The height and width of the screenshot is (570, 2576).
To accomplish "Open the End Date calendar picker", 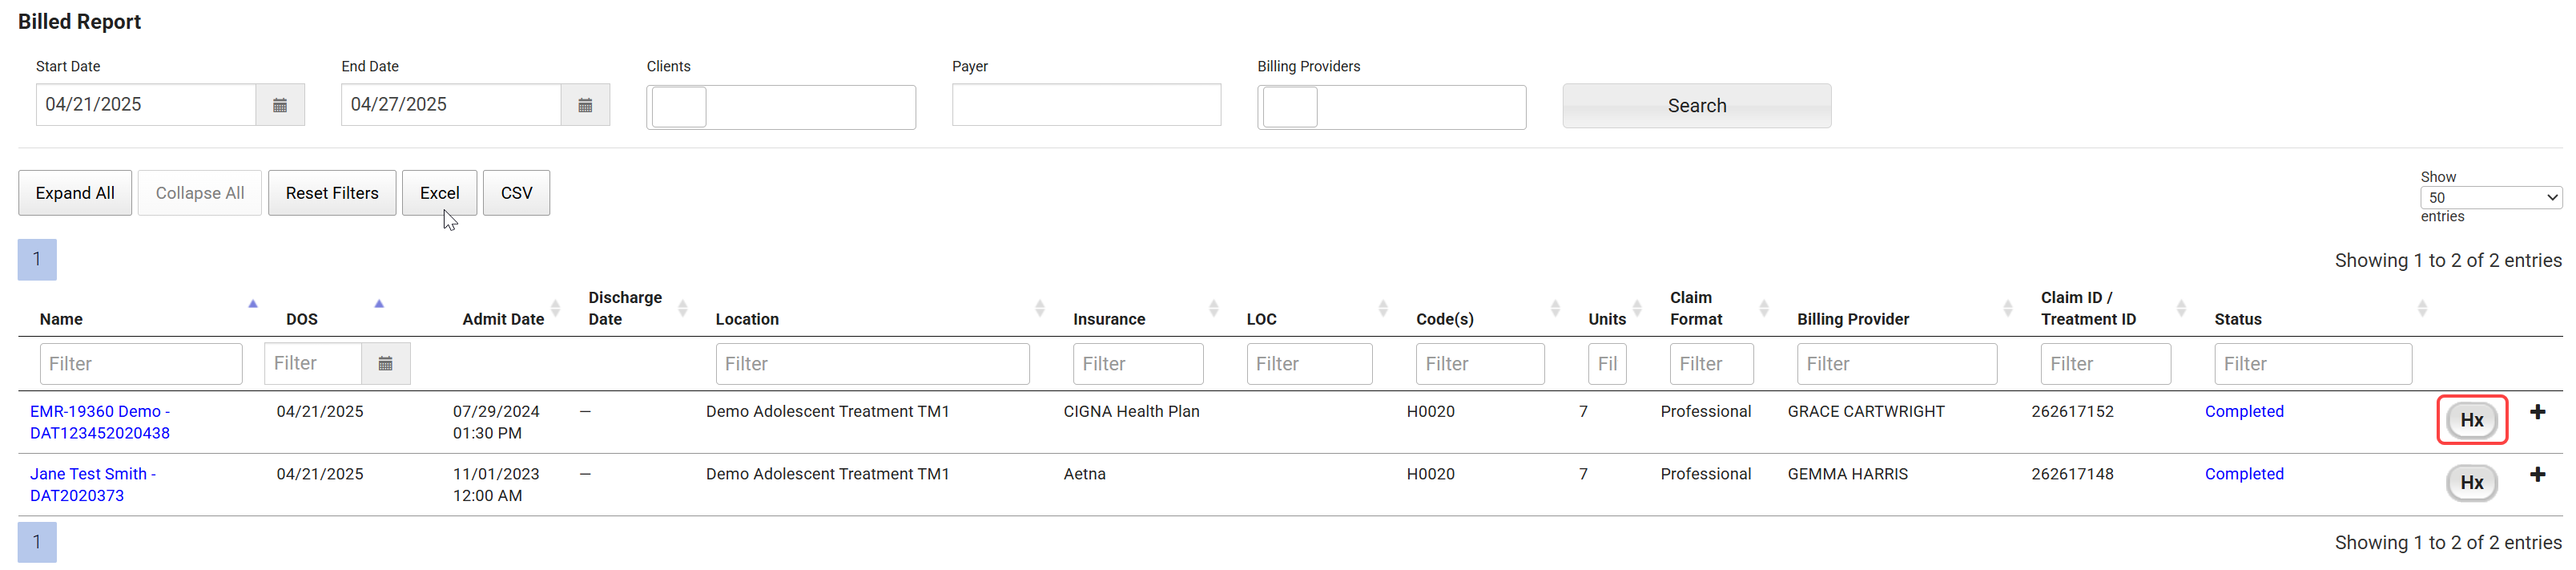I will [x=585, y=105].
